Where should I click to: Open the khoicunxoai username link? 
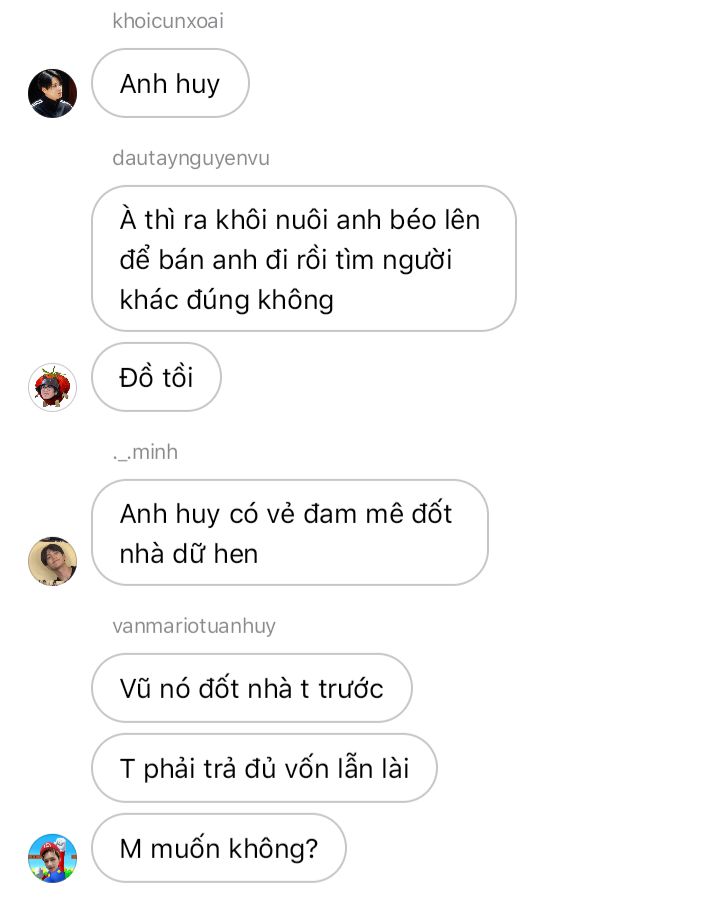point(168,21)
